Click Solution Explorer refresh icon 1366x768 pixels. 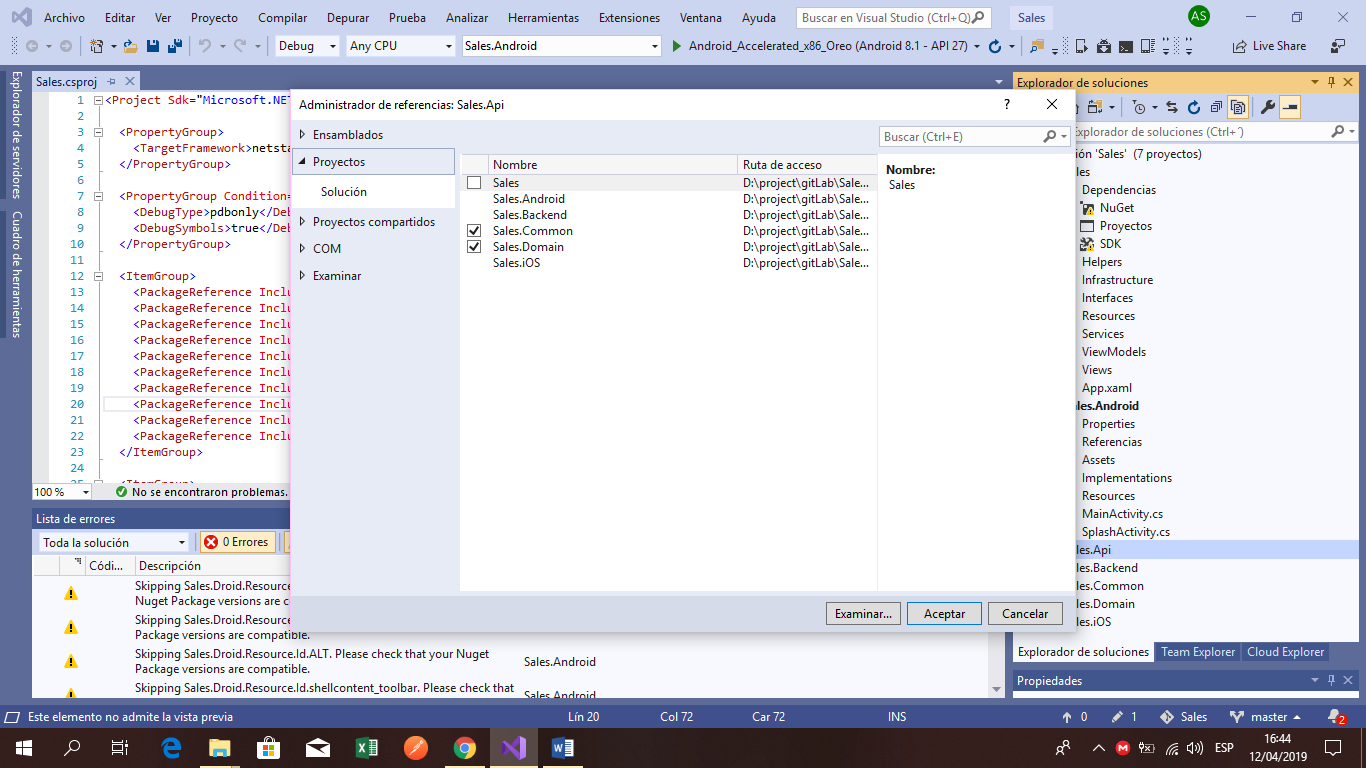(x=1193, y=107)
